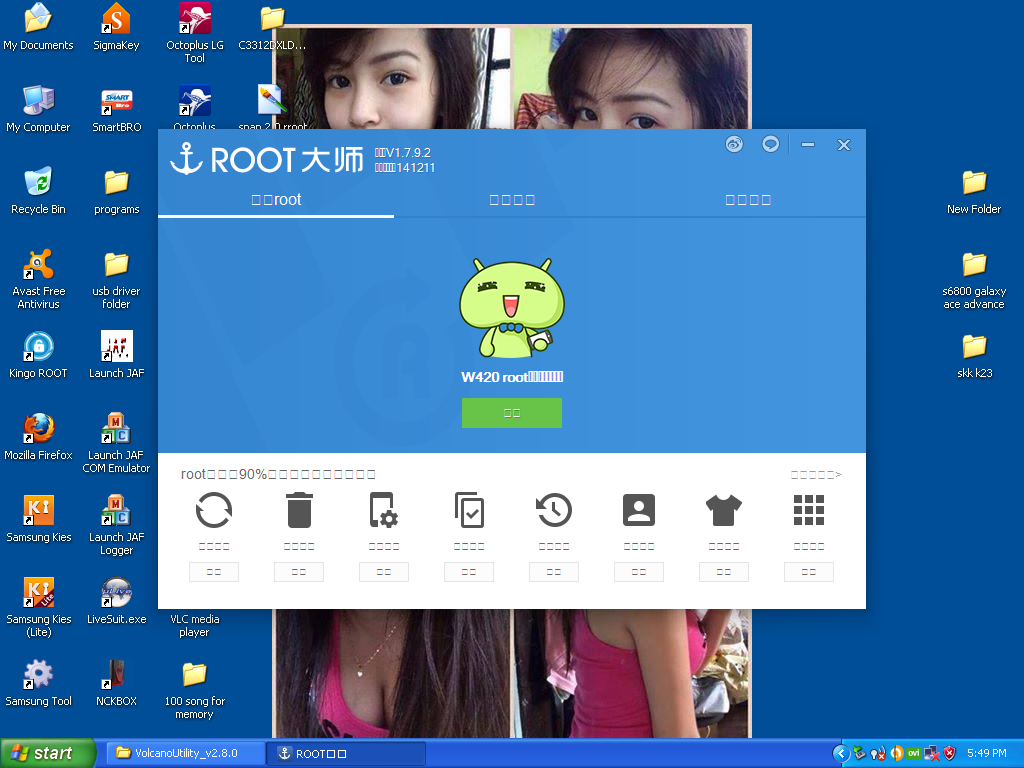Switch to the active root tab
This screenshot has width=1024, height=768.
pos(276,200)
